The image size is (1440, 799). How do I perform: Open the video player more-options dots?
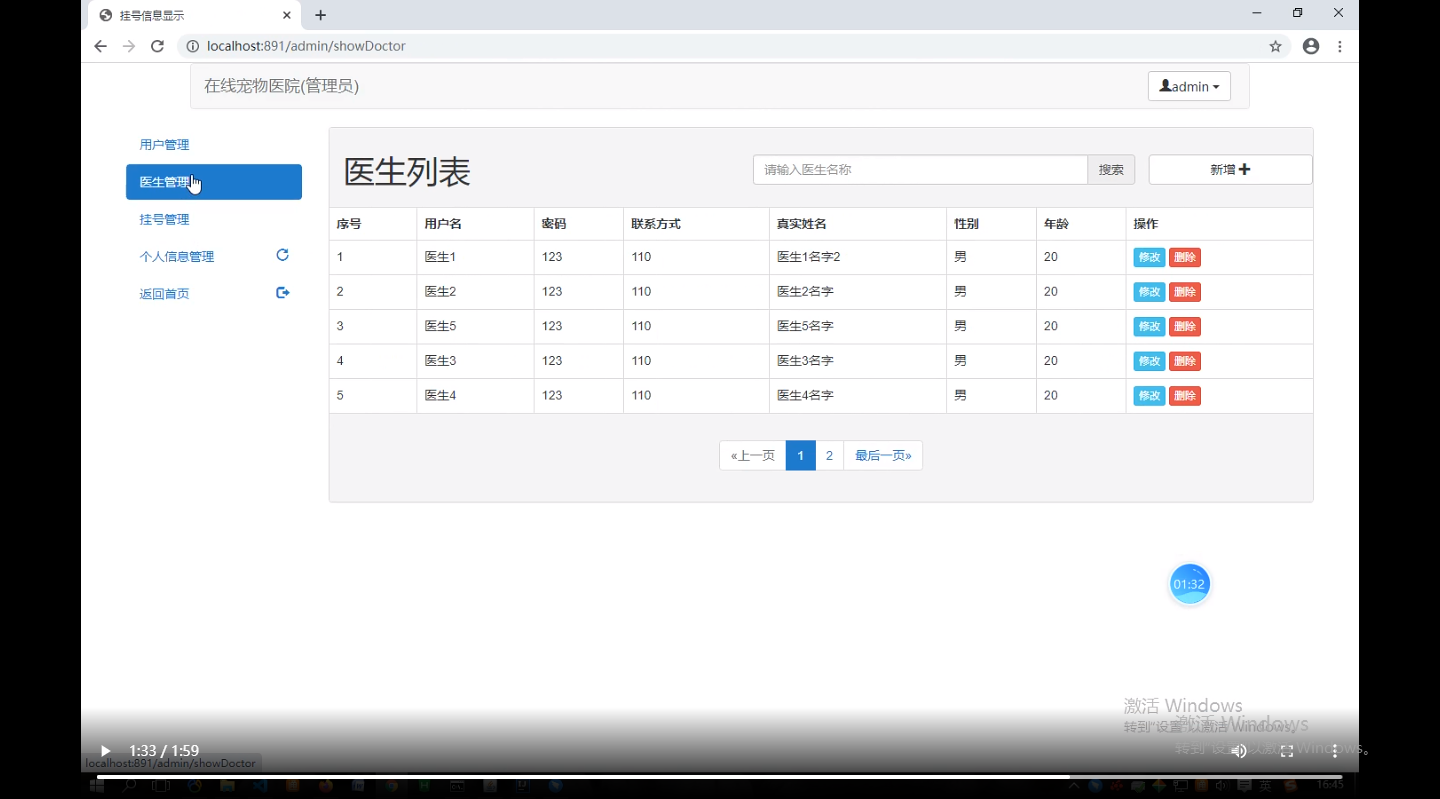[x=1335, y=751]
